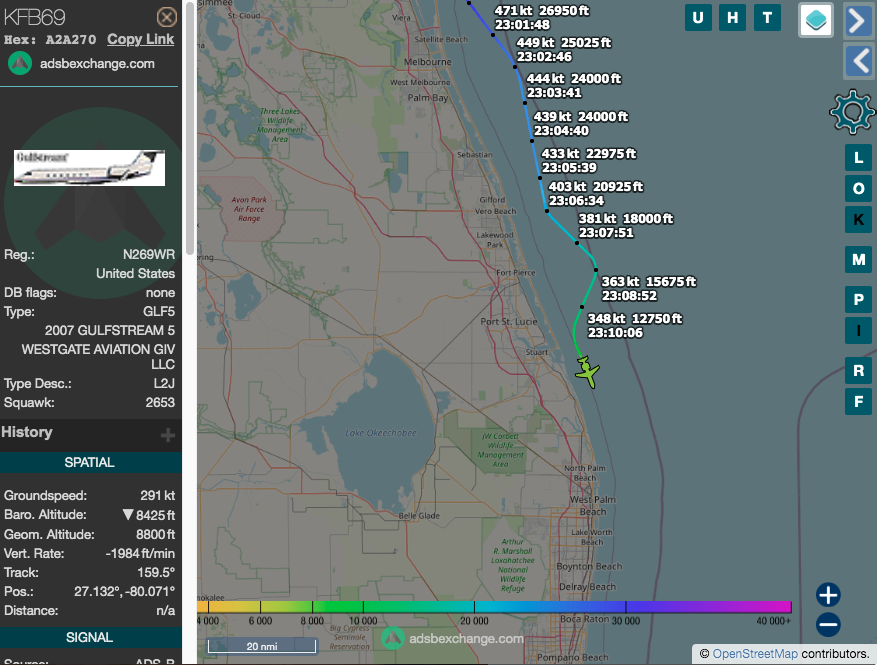Toggle the I map option button
The image size is (877, 665).
pos(858,331)
